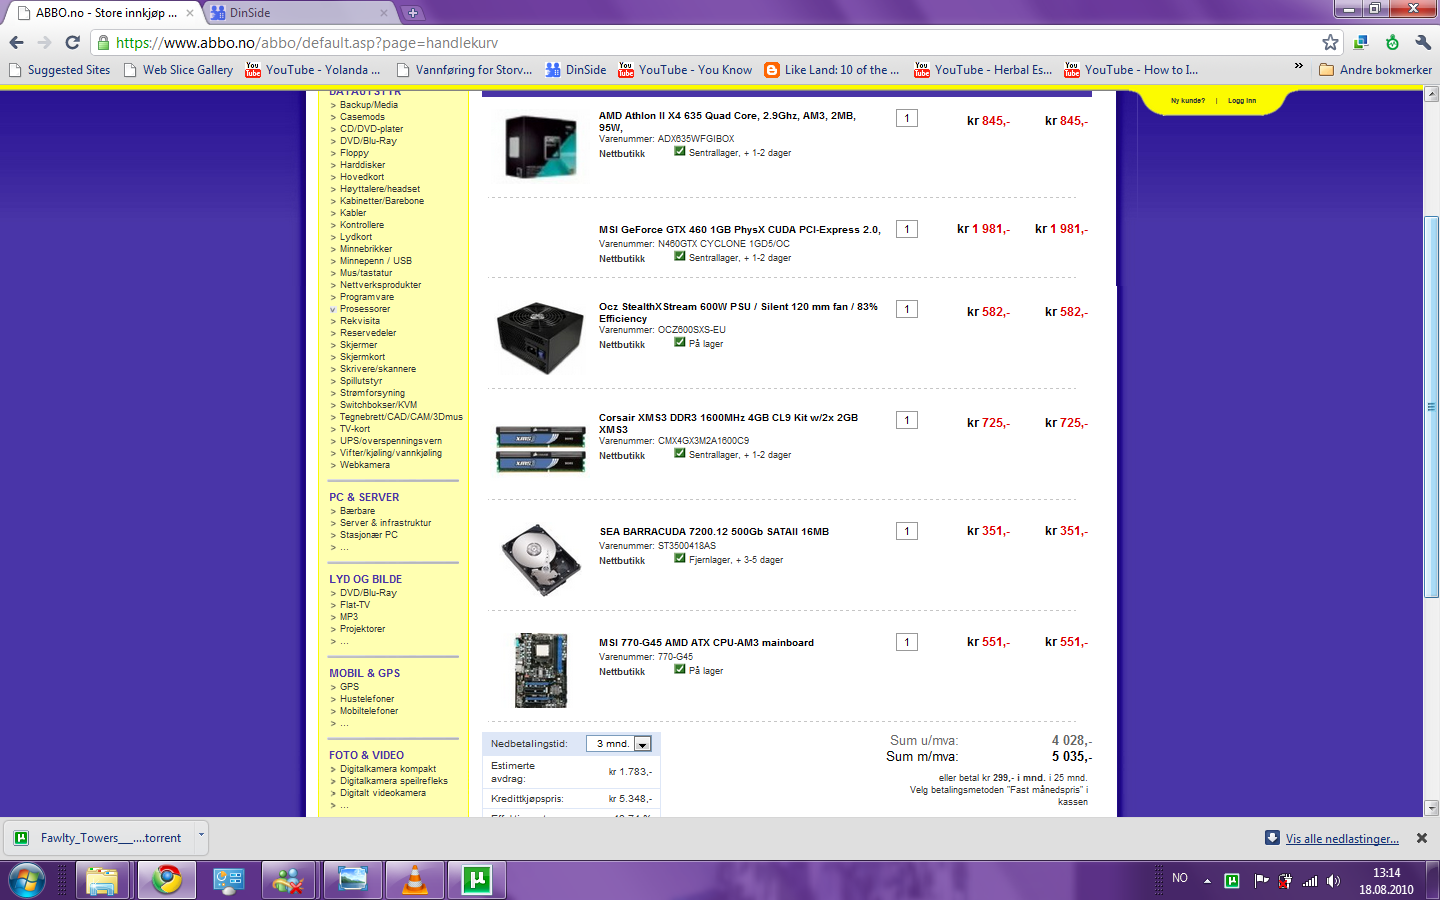Click the browser forward arrow

pos(44,43)
